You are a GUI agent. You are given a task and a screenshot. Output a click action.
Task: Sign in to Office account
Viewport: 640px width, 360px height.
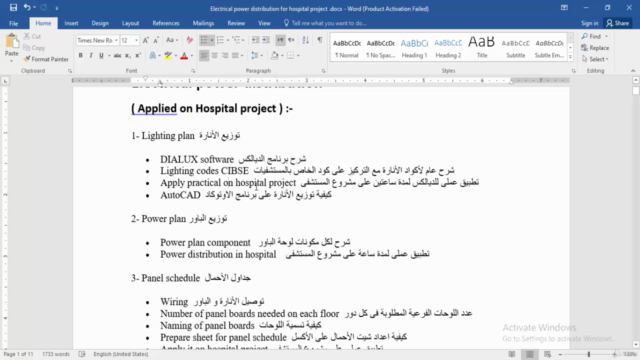(x=589, y=23)
